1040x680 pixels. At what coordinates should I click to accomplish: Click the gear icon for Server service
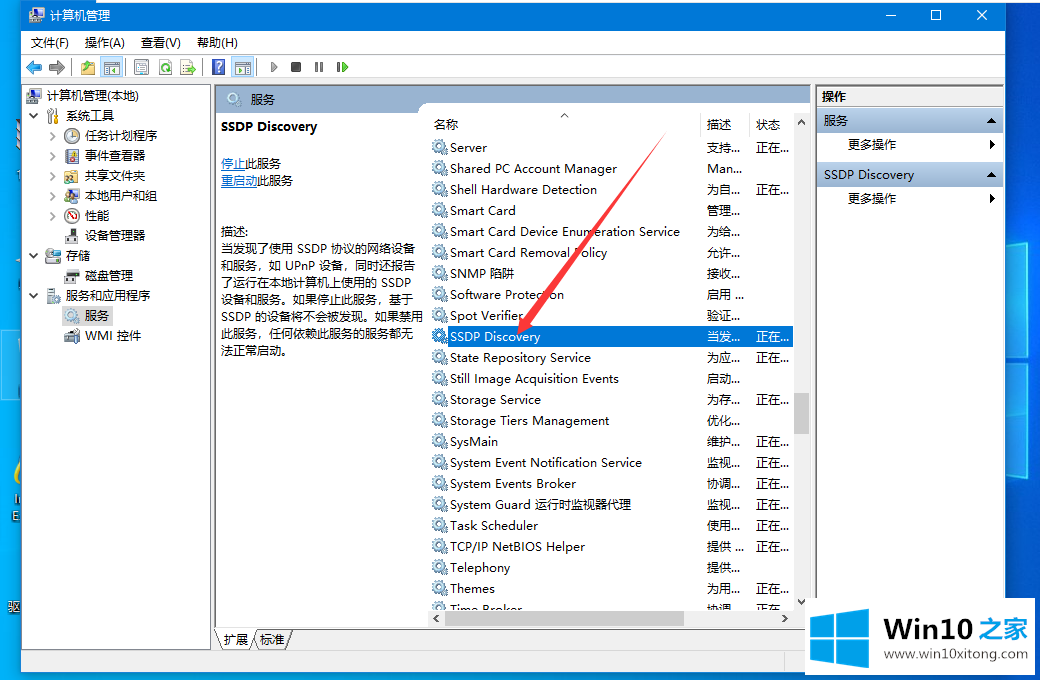point(439,147)
